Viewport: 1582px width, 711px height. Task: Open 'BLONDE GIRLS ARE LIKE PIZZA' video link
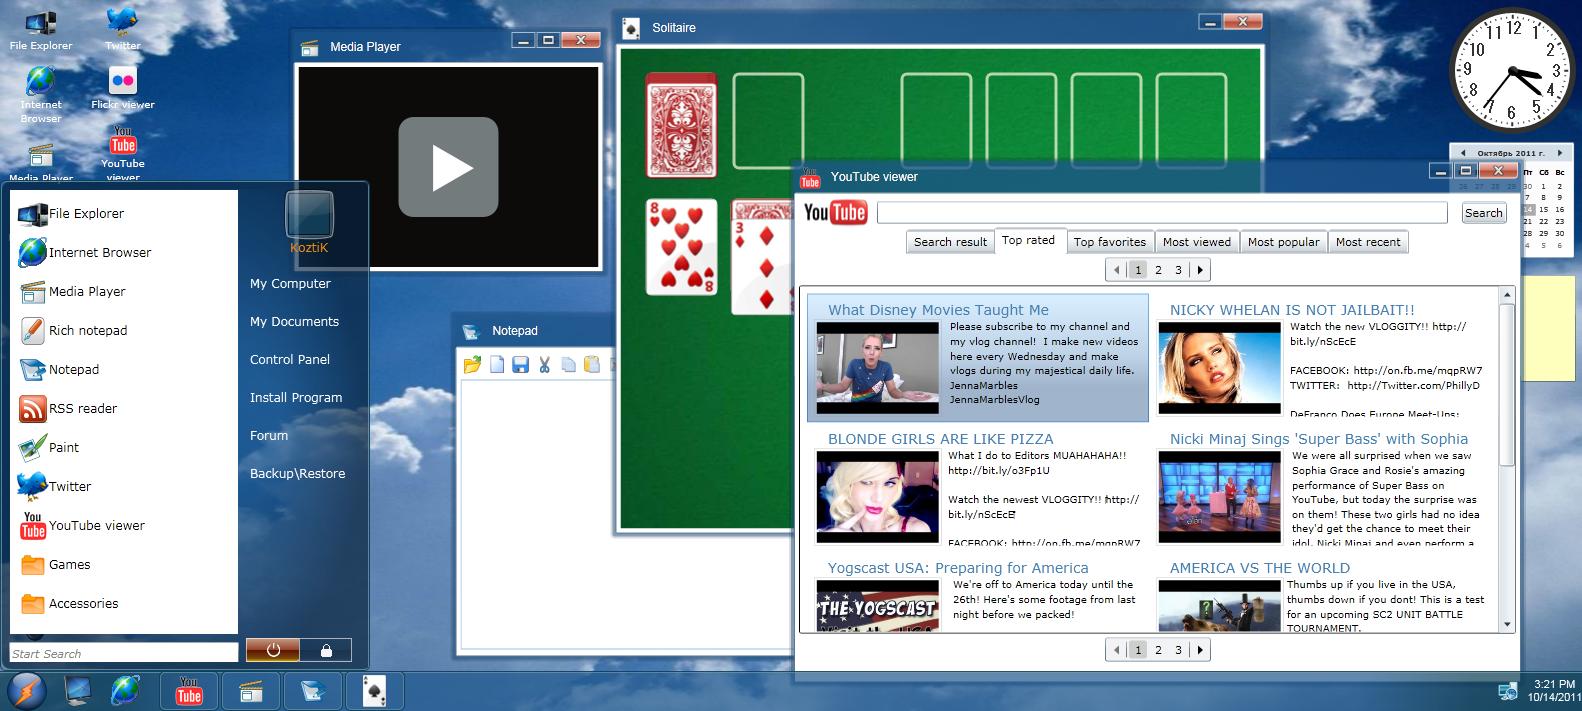coord(940,439)
